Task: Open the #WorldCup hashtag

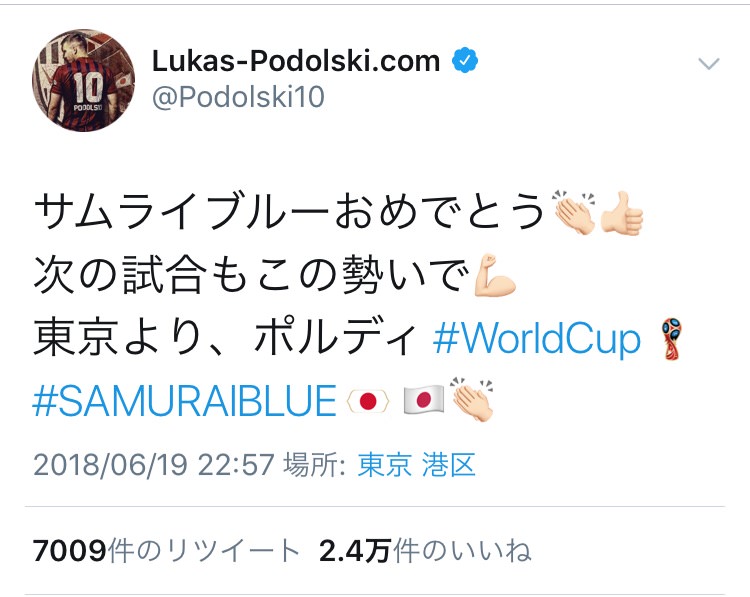Action: tap(537, 339)
